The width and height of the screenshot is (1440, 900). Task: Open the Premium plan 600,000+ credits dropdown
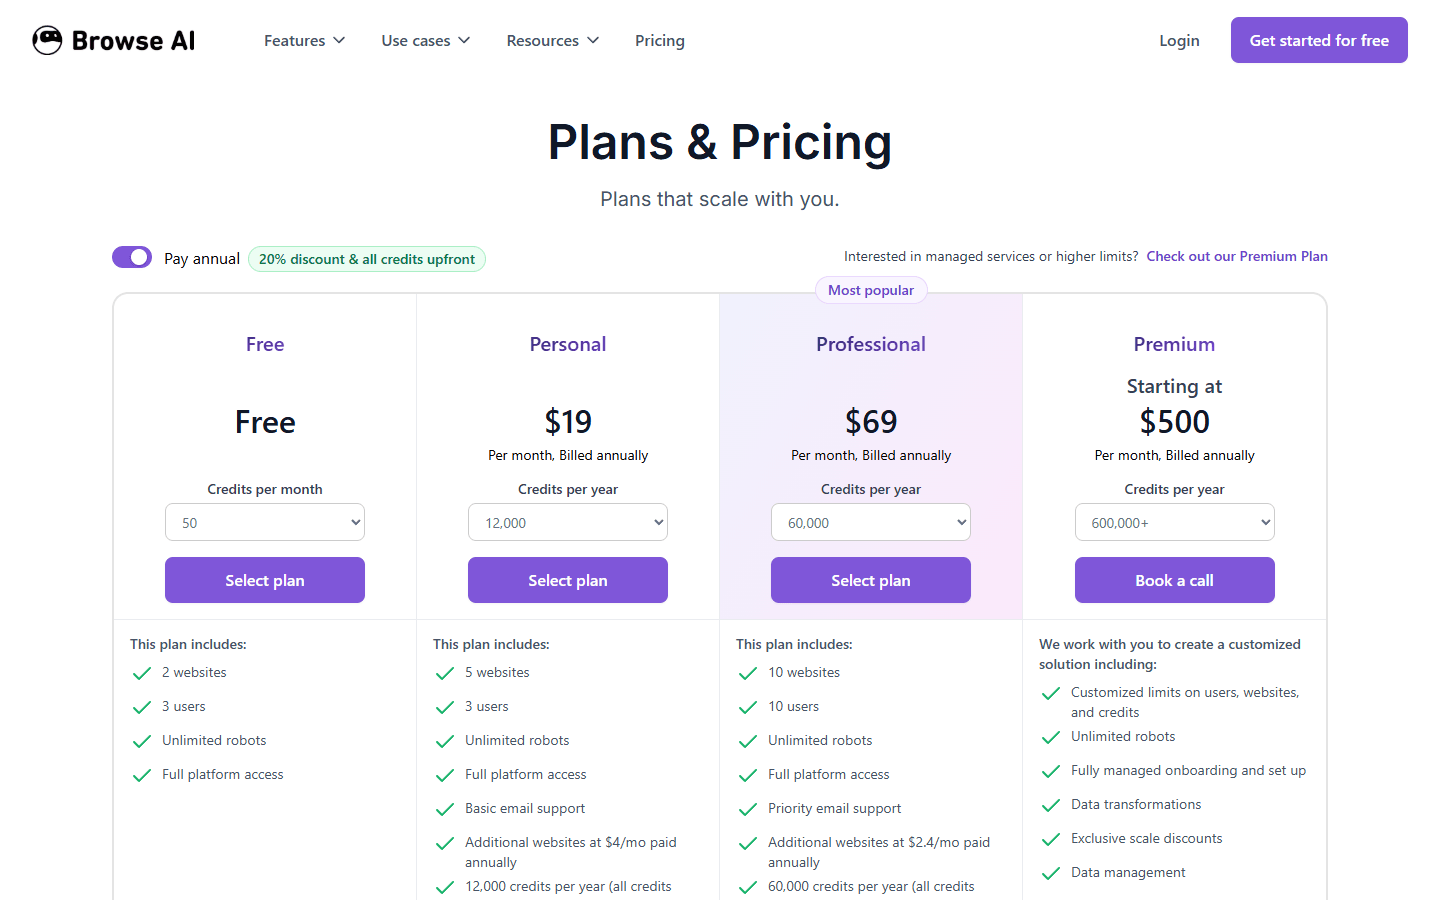pos(1174,521)
